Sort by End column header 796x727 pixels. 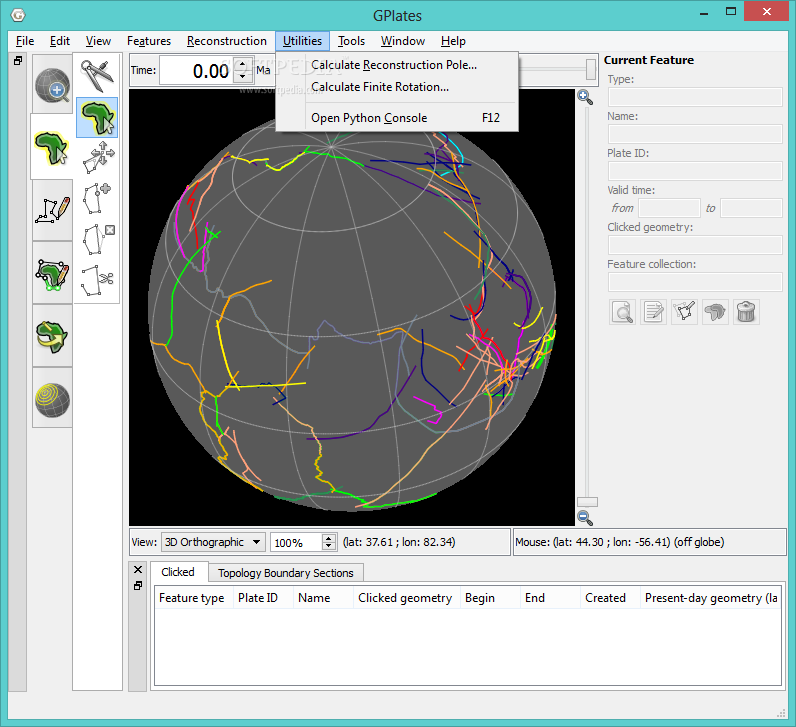[x=550, y=598]
